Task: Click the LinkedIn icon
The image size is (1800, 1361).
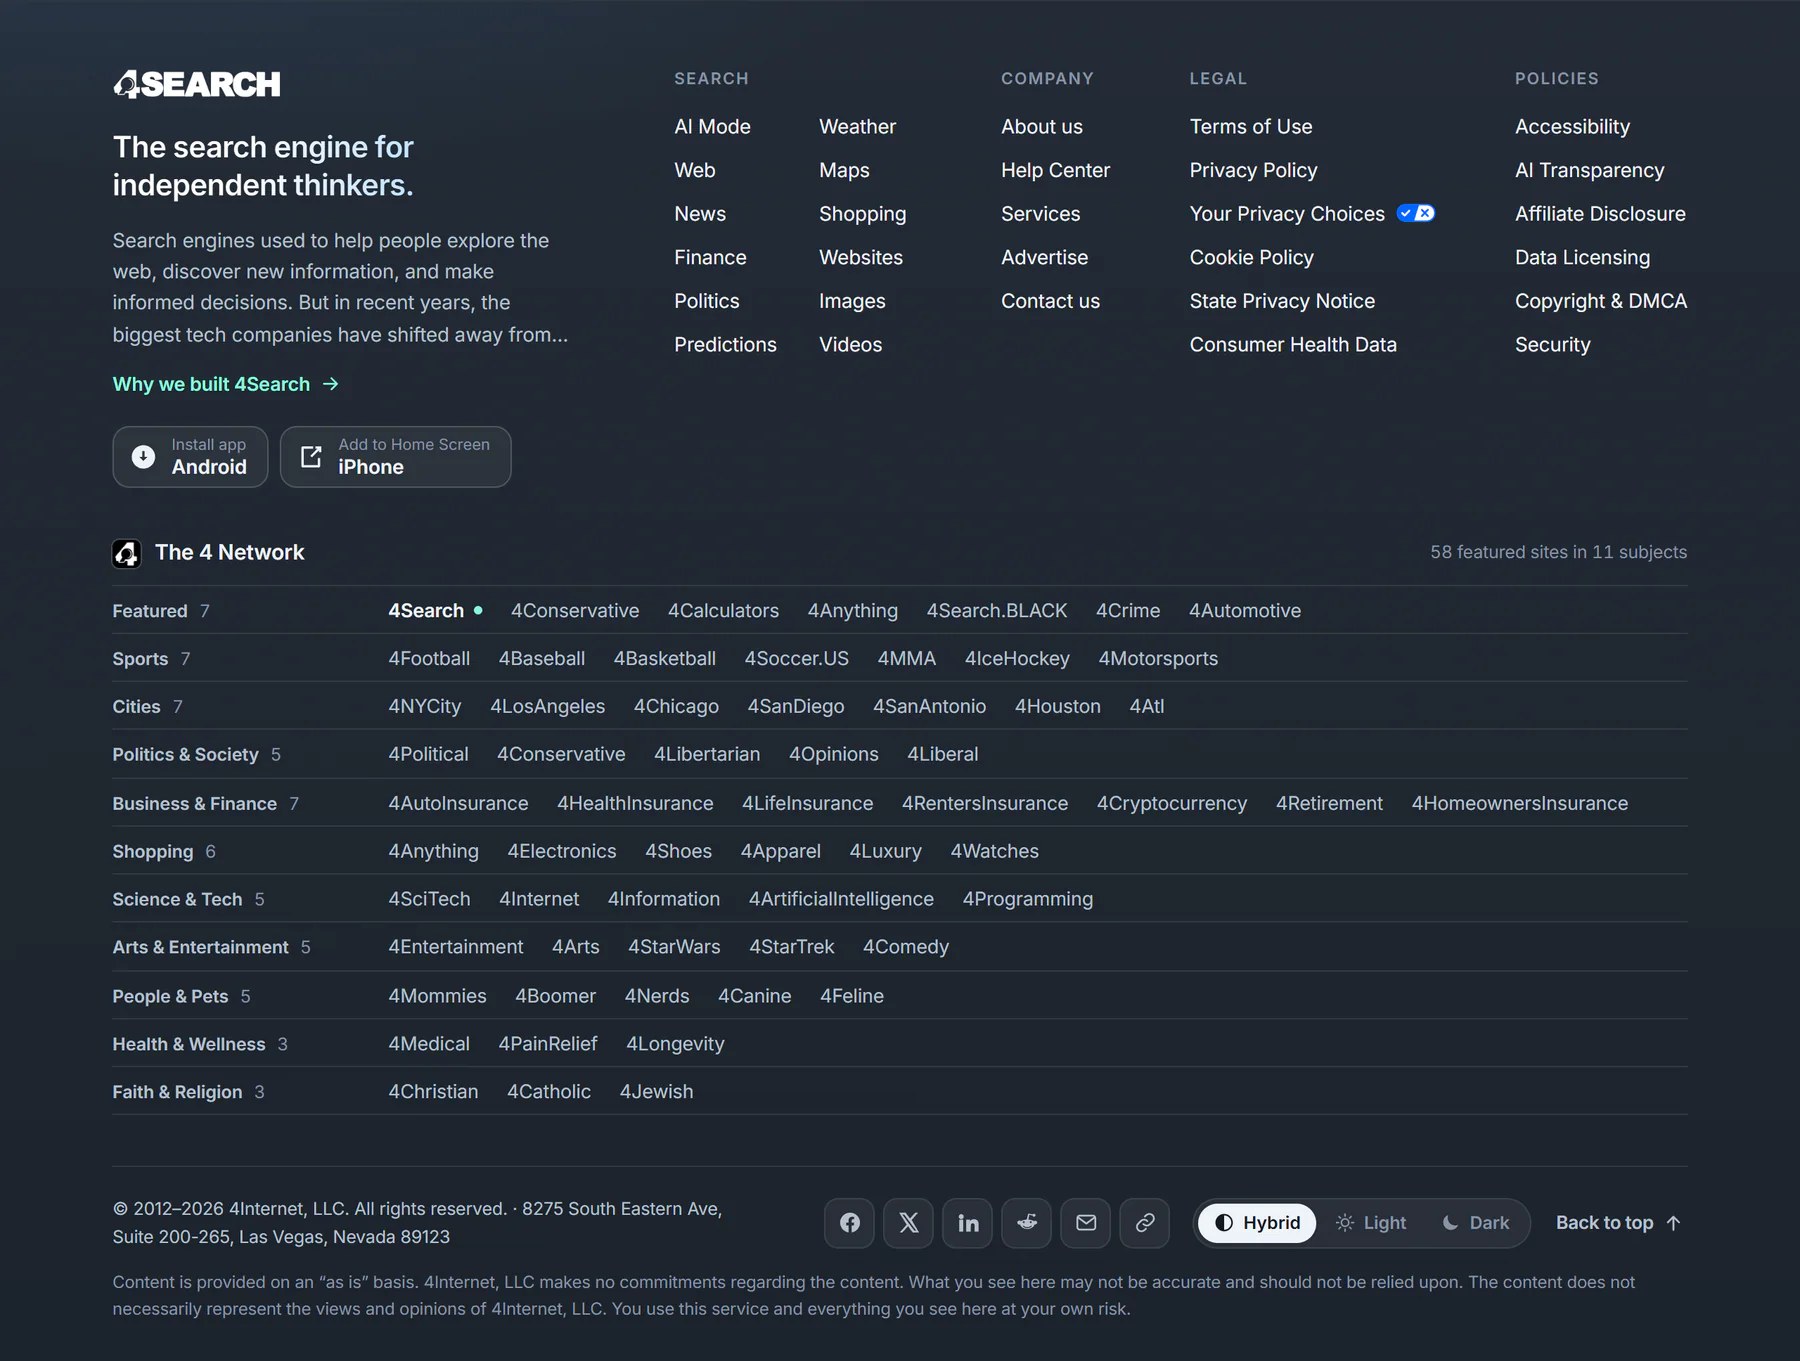Action: click(967, 1223)
